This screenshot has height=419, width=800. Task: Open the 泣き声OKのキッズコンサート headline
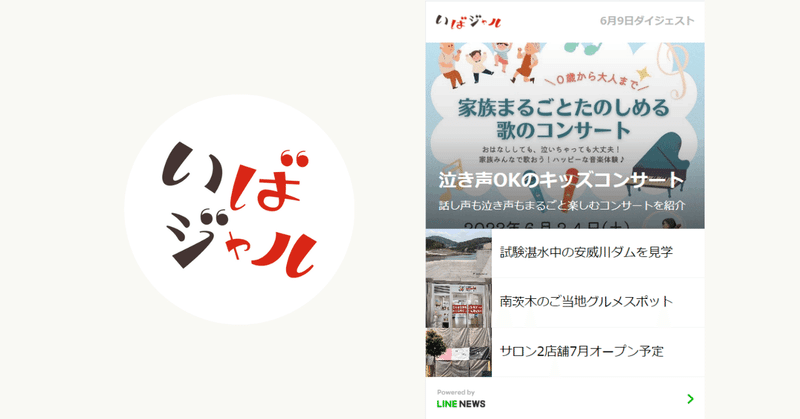pyautogui.click(x=561, y=180)
